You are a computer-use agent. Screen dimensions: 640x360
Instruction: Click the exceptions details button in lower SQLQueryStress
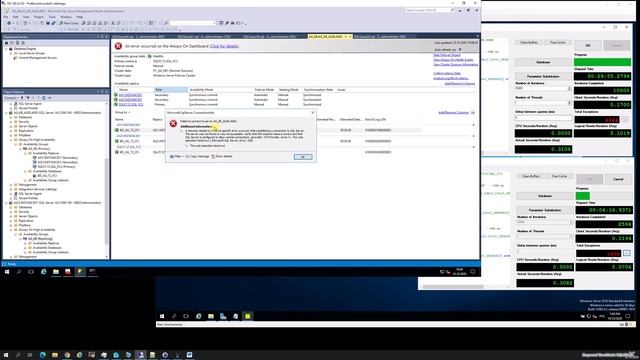627,253
